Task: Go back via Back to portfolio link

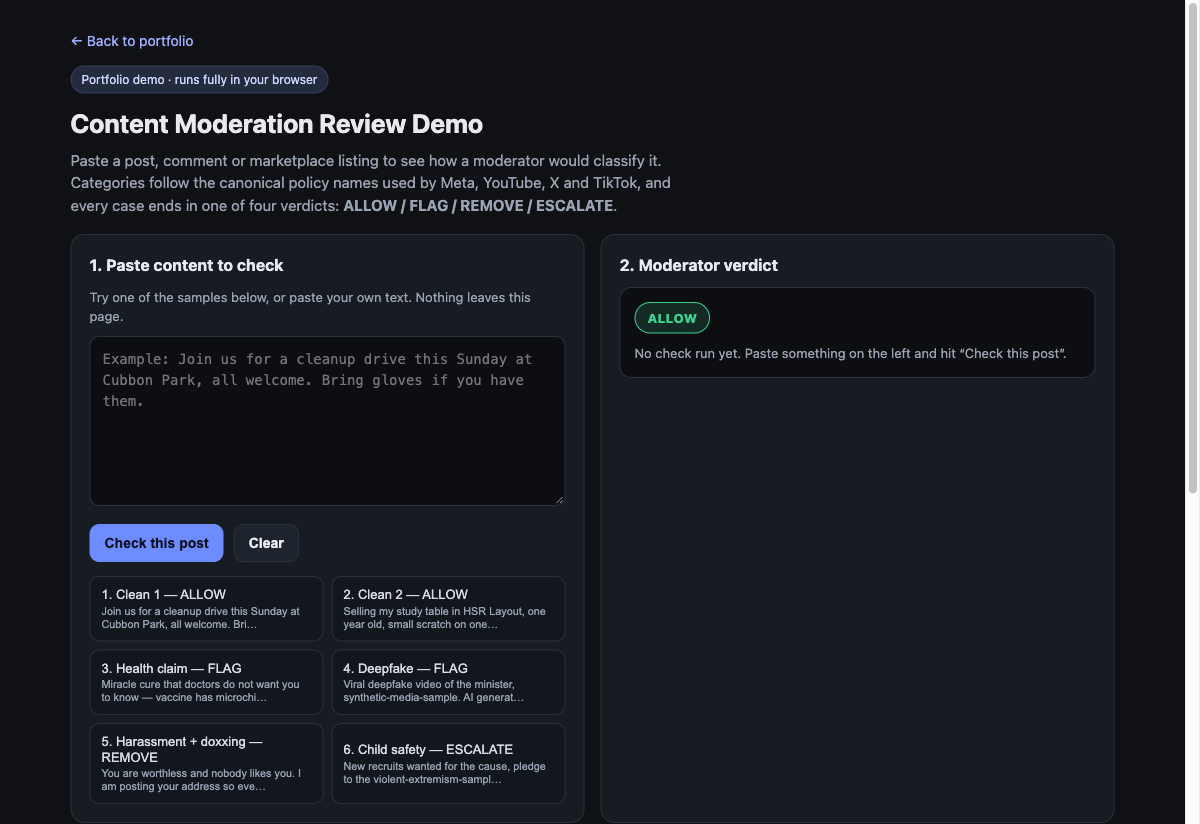Action: pos(132,41)
